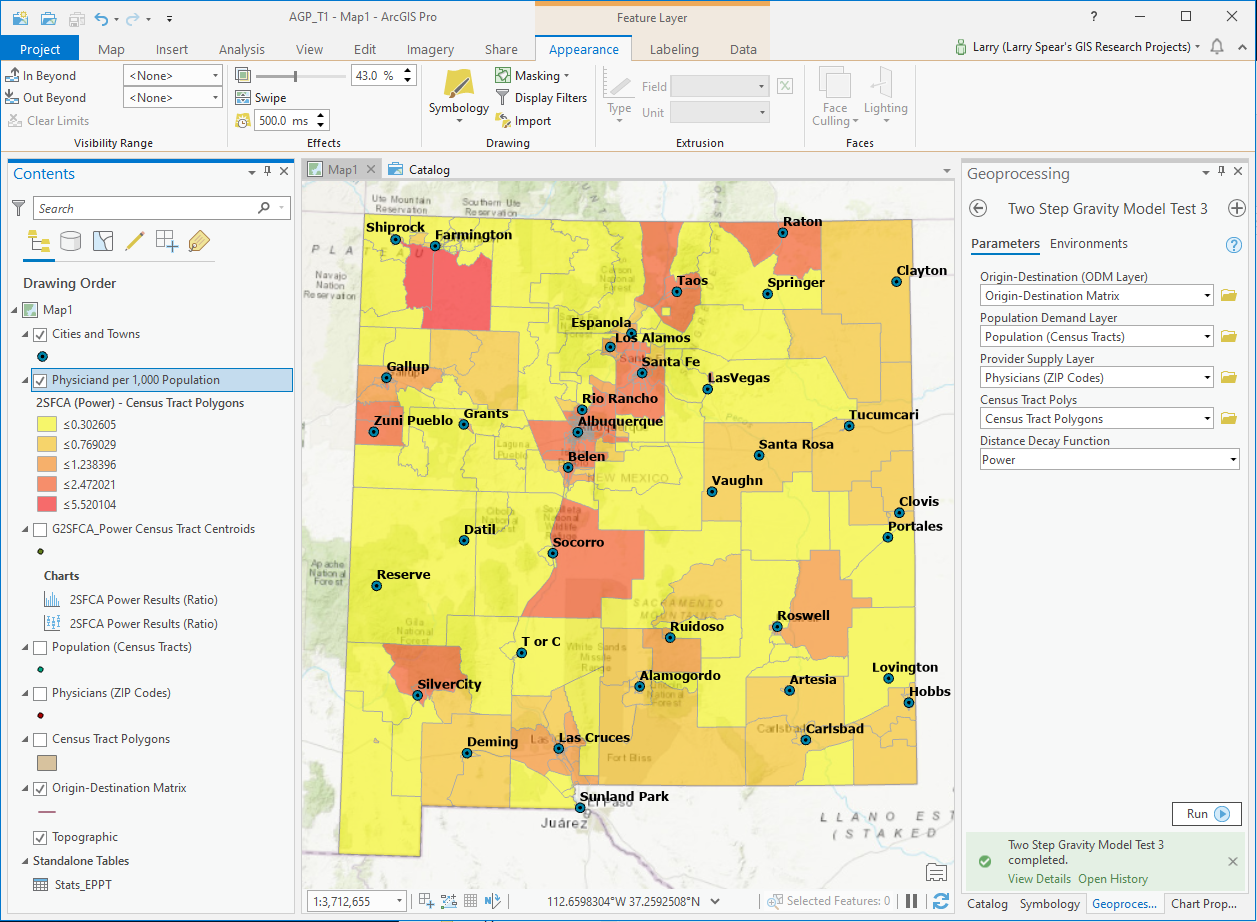Switch to the Labeling ribbon tab
Image resolution: width=1257 pixels, height=922 pixels.
pyautogui.click(x=674, y=49)
